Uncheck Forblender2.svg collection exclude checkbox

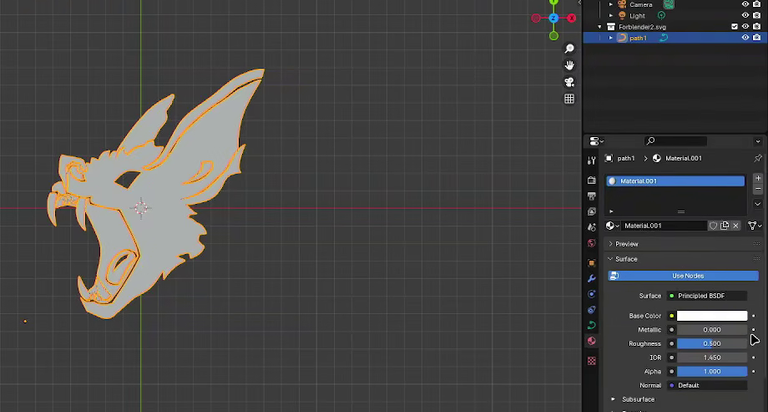tap(734, 26)
